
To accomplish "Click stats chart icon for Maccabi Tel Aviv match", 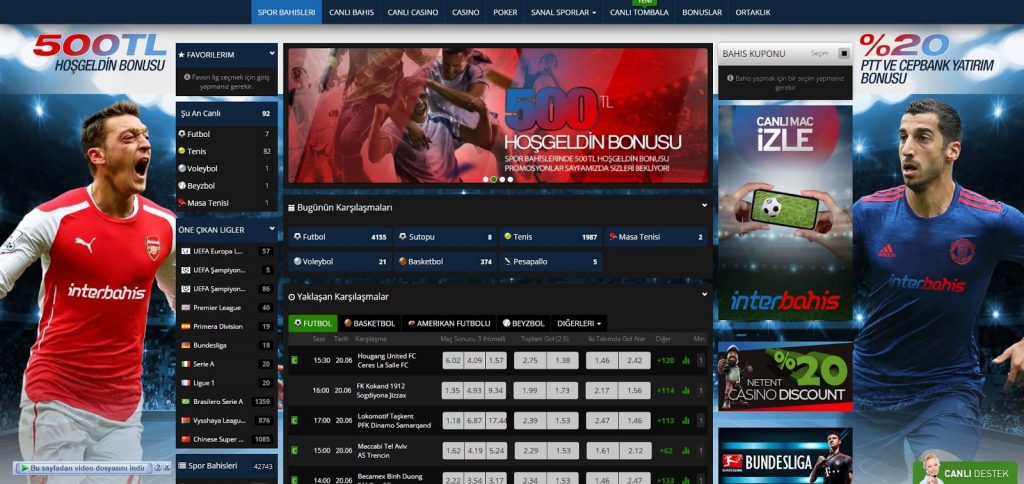I will click(686, 451).
